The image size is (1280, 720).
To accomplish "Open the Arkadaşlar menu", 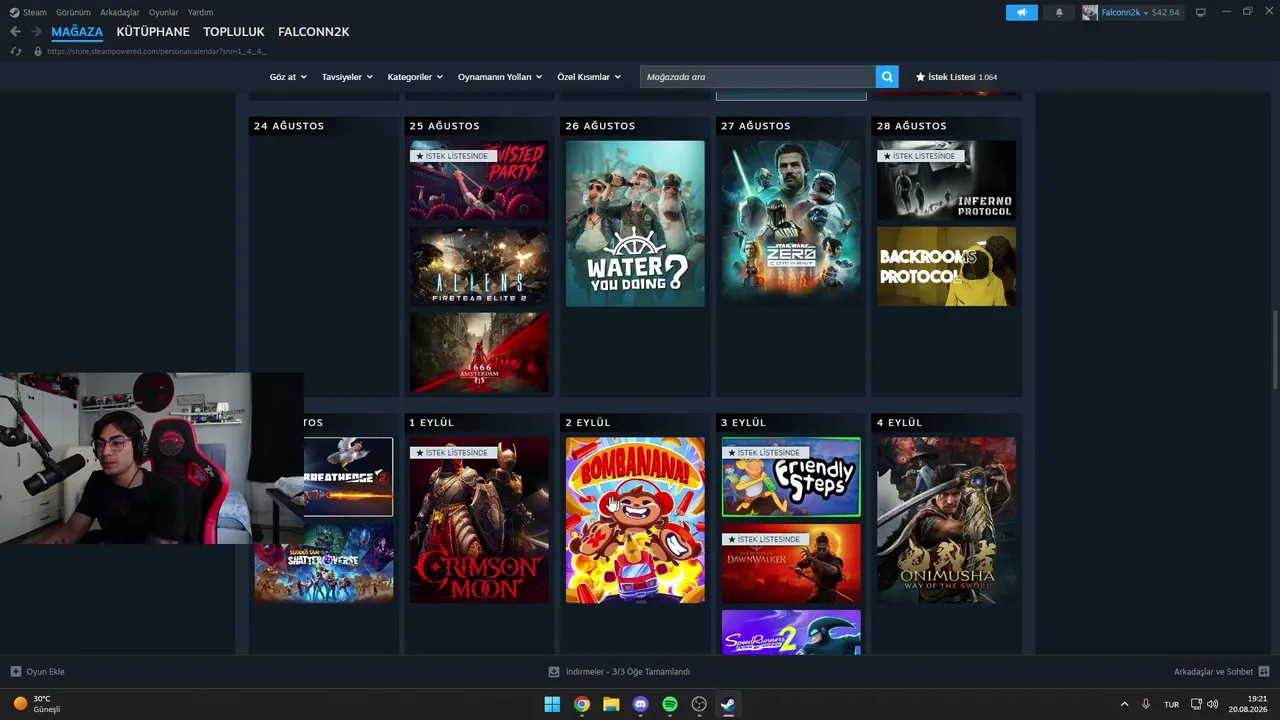I will 120,12.
